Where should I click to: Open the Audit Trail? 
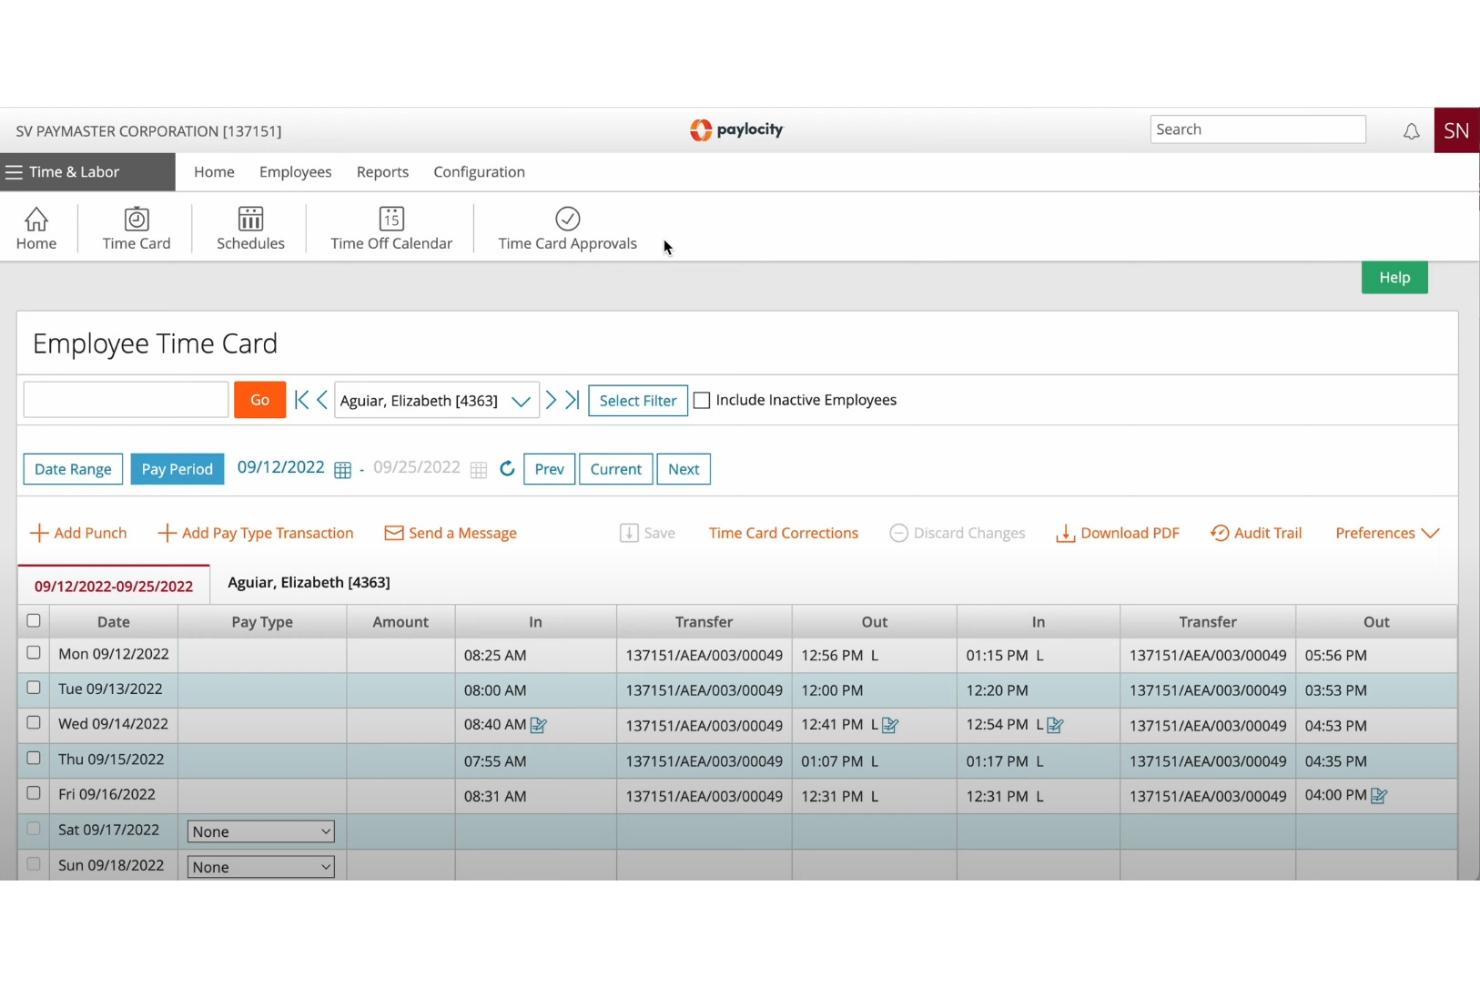[1256, 533]
